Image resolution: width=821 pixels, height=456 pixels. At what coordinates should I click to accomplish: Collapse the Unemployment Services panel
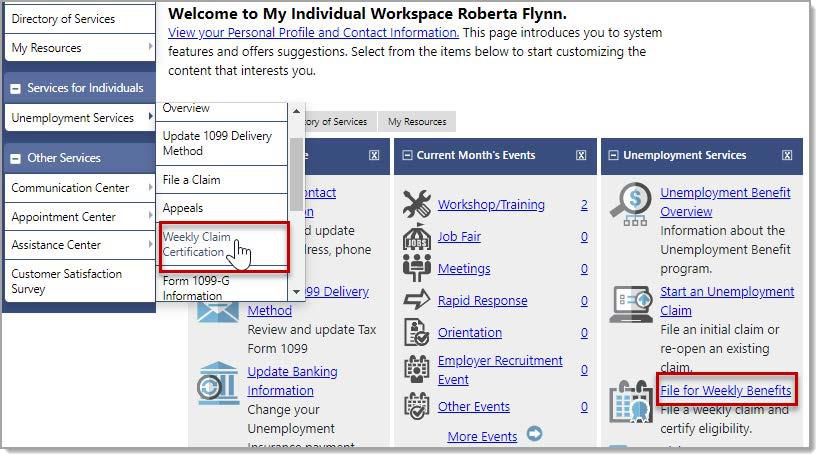pyautogui.click(x=614, y=155)
